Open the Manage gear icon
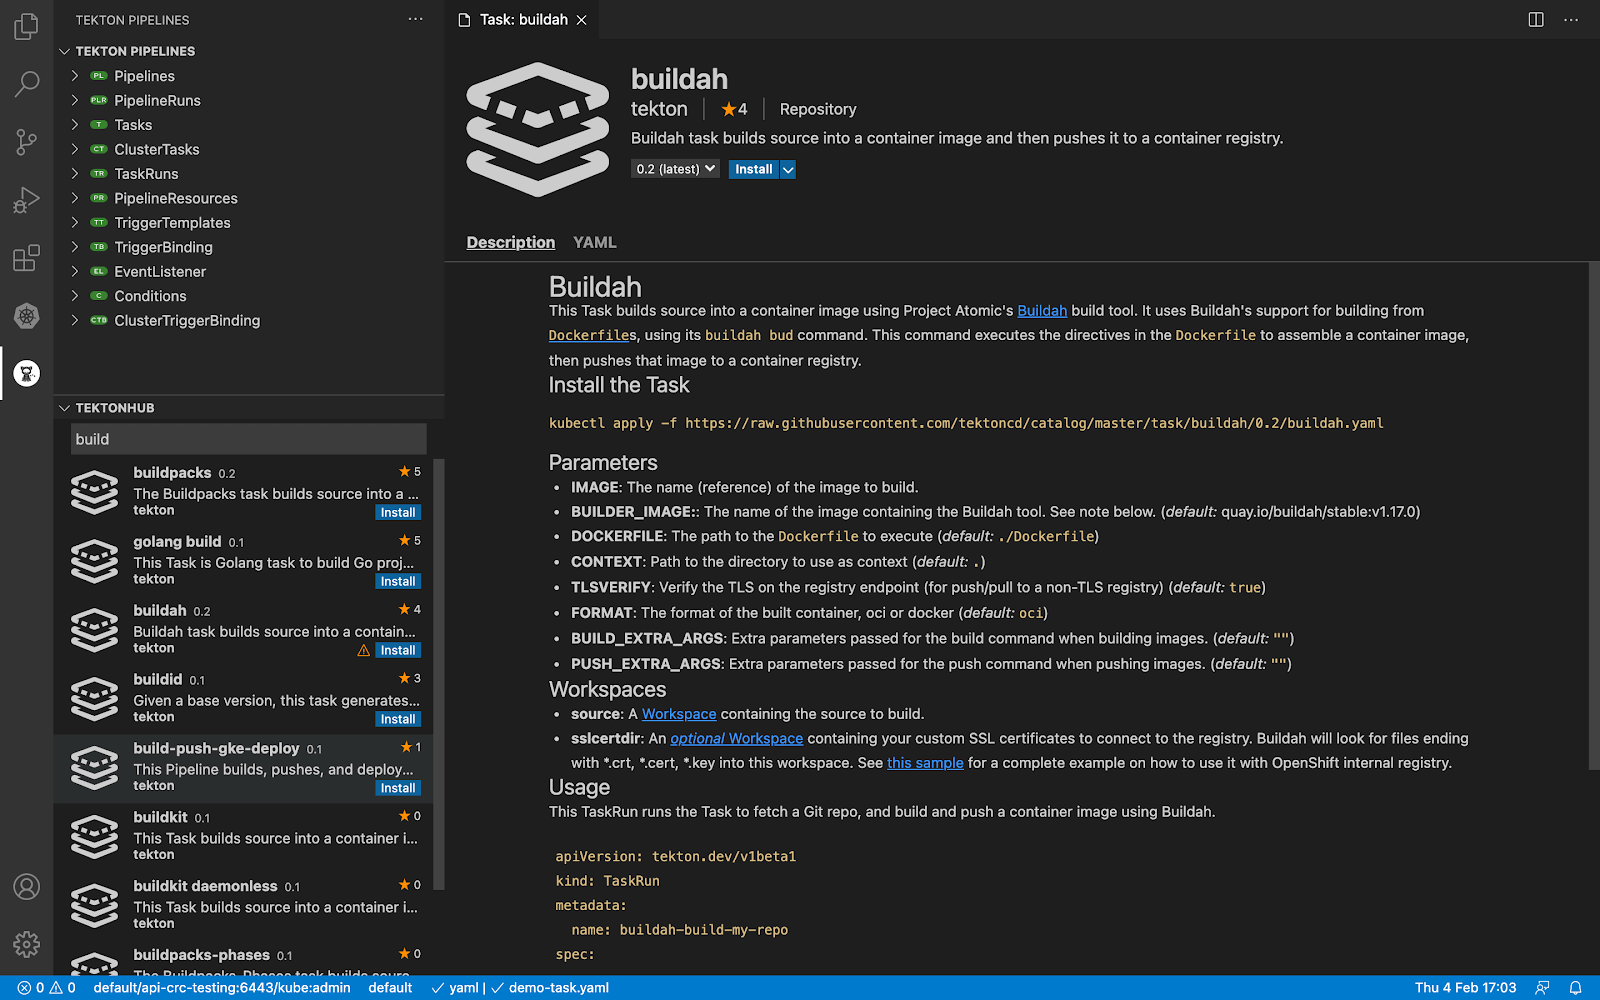The height and width of the screenshot is (1000, 1600). click(x=27, y=944)
